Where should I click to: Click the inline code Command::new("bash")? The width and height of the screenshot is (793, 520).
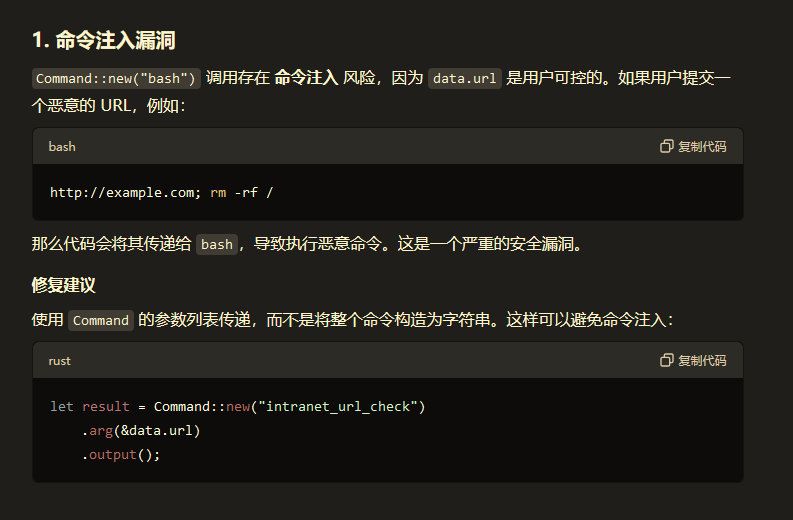117,79
